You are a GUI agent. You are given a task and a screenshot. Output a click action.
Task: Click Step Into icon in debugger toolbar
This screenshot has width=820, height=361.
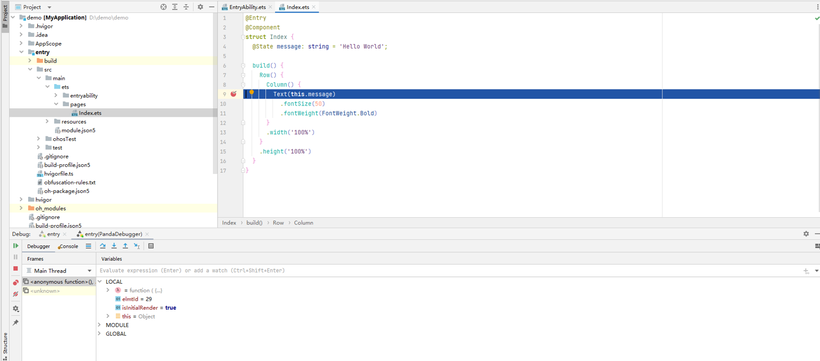[x=114, y=246]
